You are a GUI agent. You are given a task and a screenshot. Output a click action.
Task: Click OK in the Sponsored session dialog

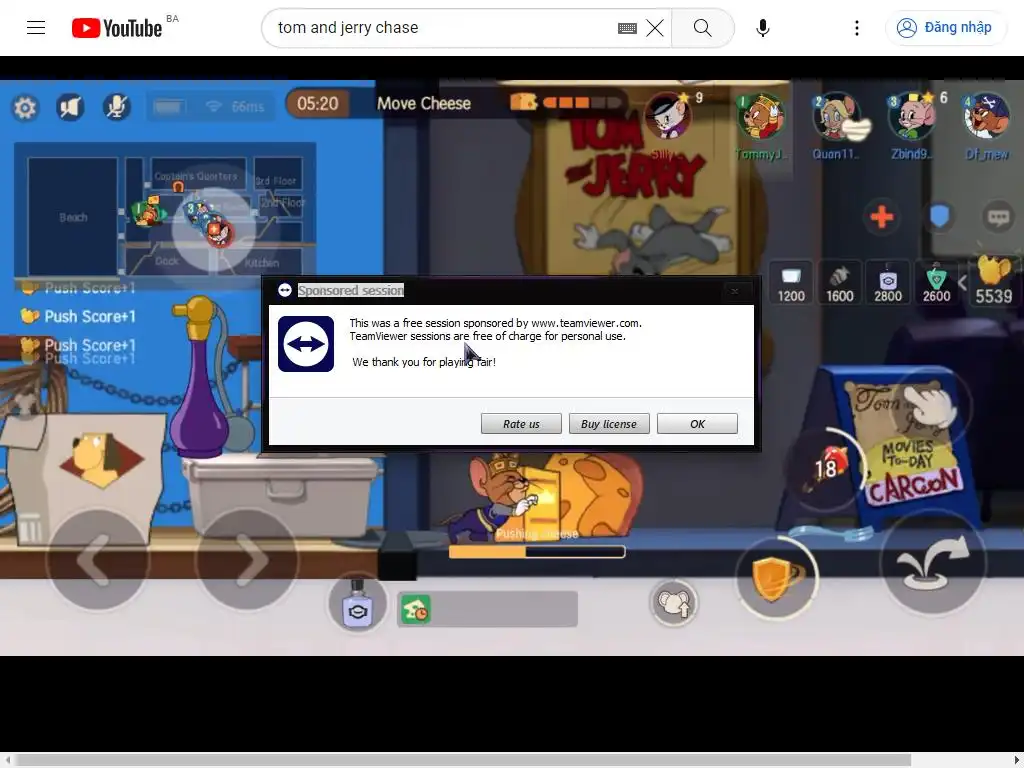coord(697,424)
